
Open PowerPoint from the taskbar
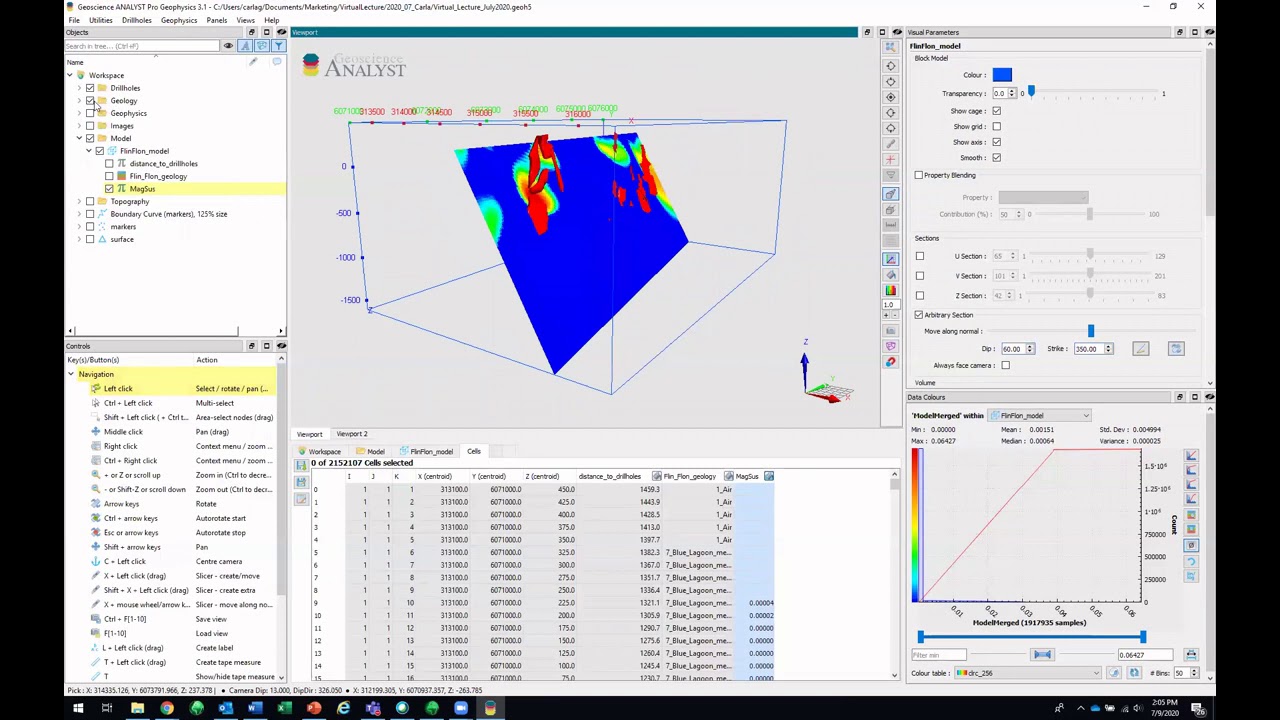[314, 709]
